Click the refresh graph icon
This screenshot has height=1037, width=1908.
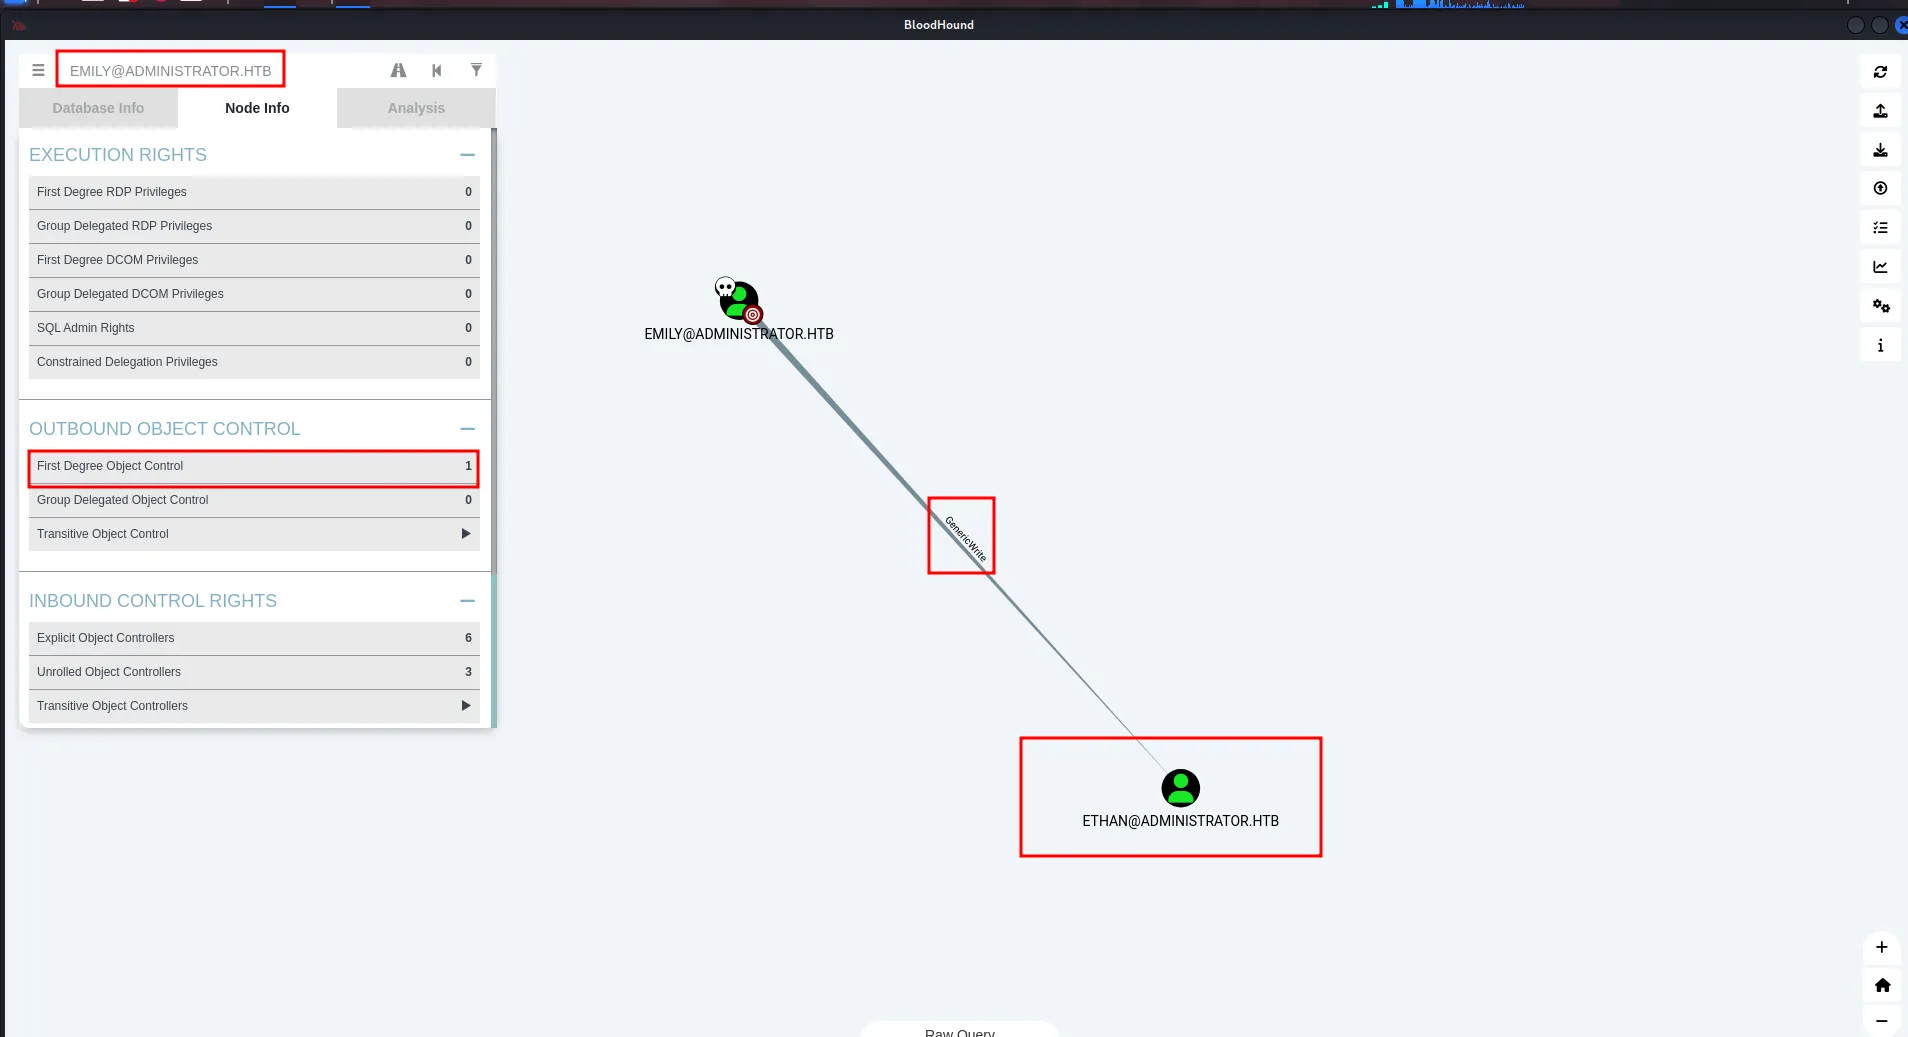pyautogui.click(x=1880, y=72)
